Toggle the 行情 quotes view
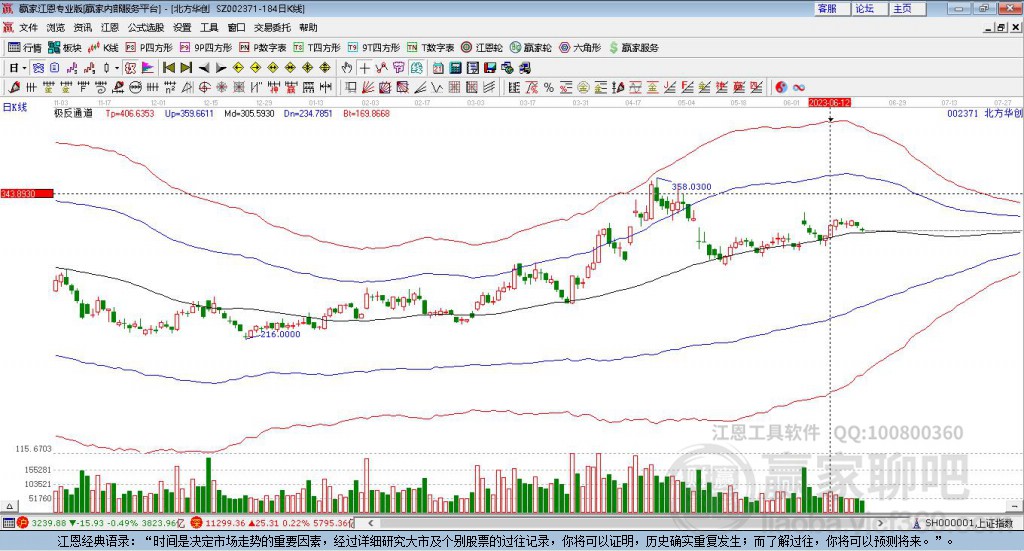This screenshot has height=551, width=1024. point(25,47)
